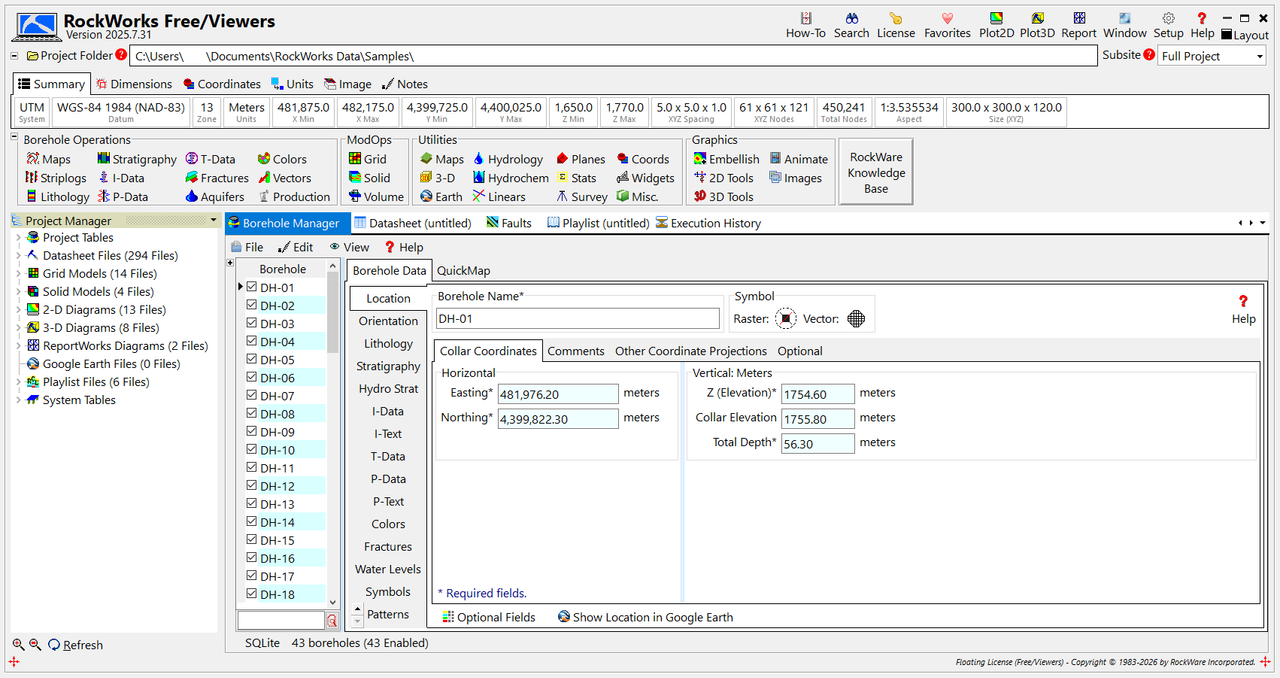Launch the Plot2D window
The image size is (1280, 678).
tap(996, 25)
